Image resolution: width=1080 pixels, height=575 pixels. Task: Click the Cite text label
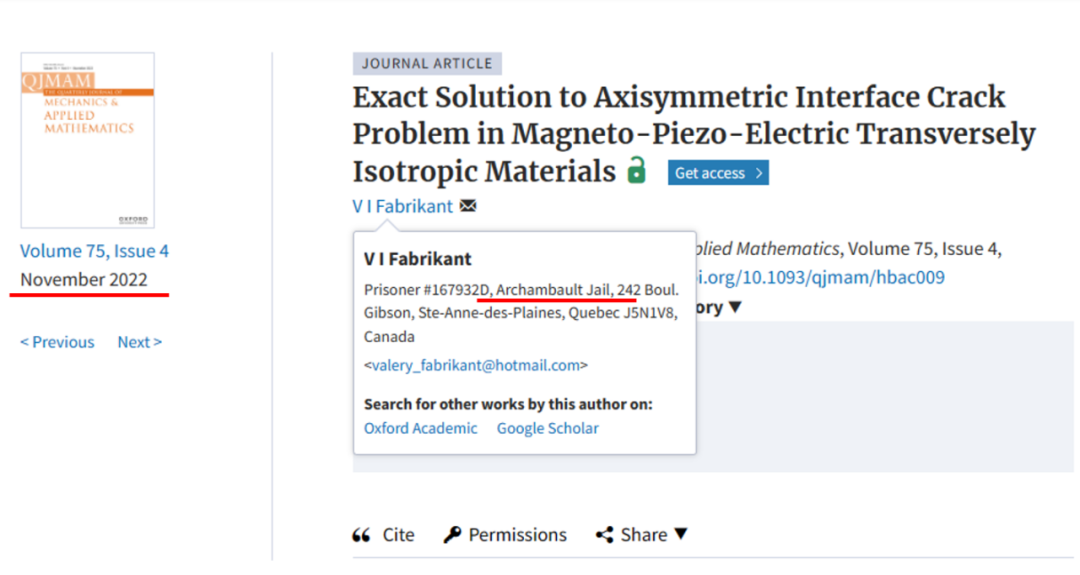click(398, 535)
